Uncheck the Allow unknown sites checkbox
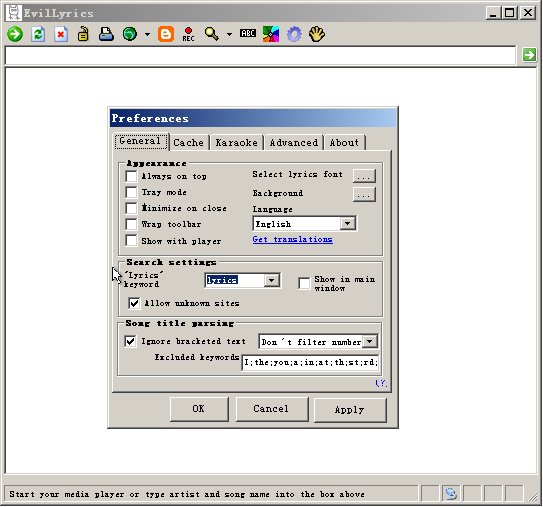 click(x=134, y=303)
